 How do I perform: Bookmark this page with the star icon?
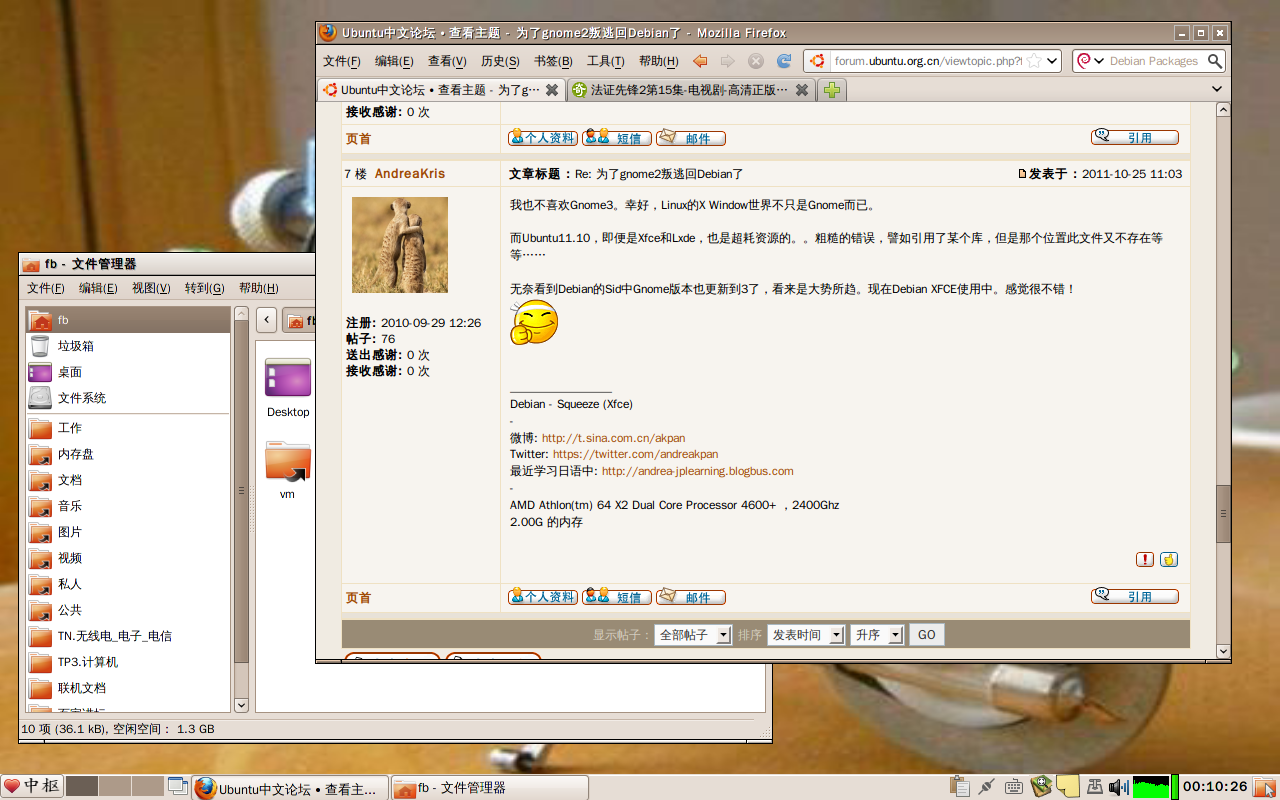tap(1034, 61)
